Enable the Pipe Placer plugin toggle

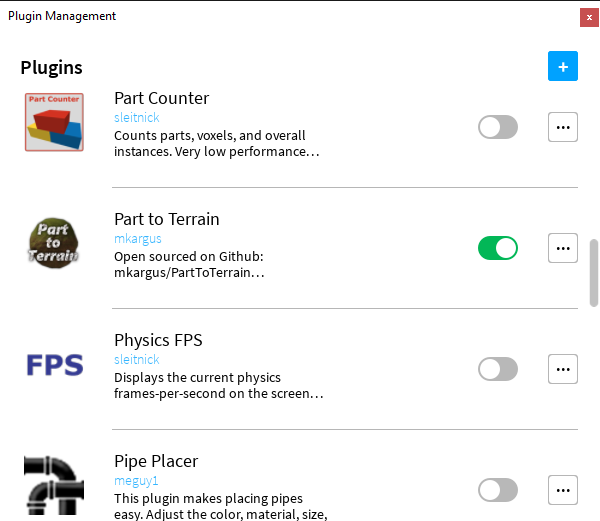[x=498, y=490]
